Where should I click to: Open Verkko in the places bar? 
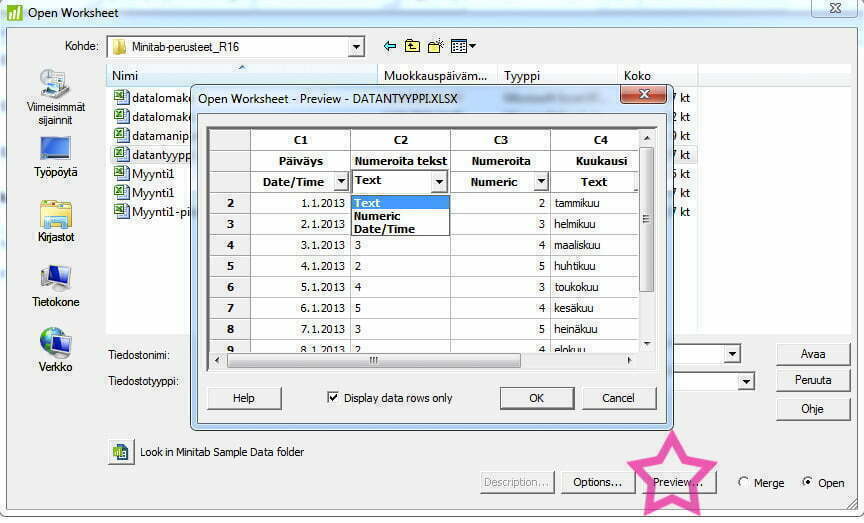tap(55, 350)
